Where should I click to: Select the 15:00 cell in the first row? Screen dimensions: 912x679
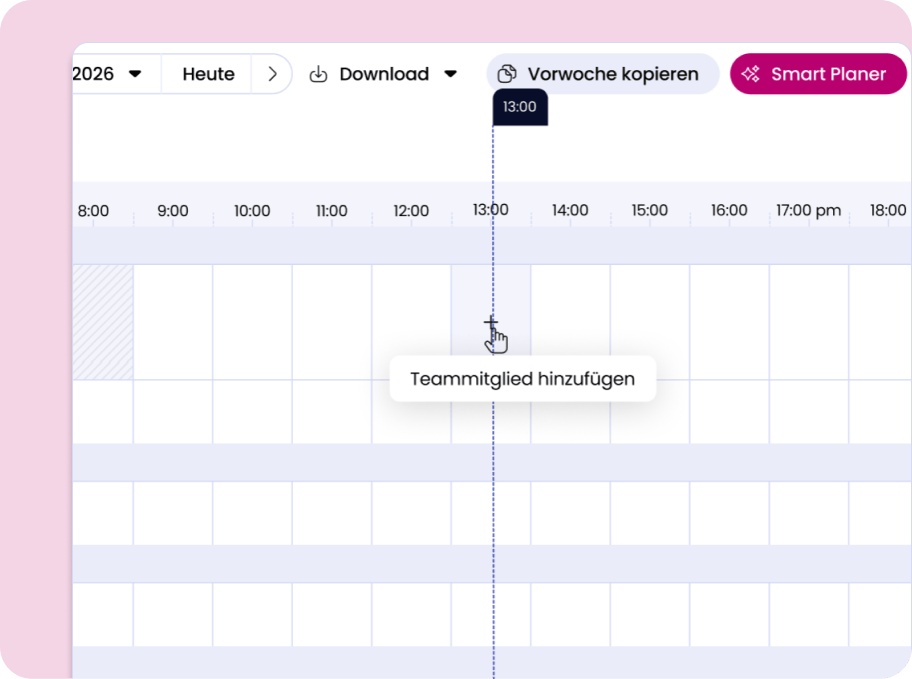click(649, 322)
